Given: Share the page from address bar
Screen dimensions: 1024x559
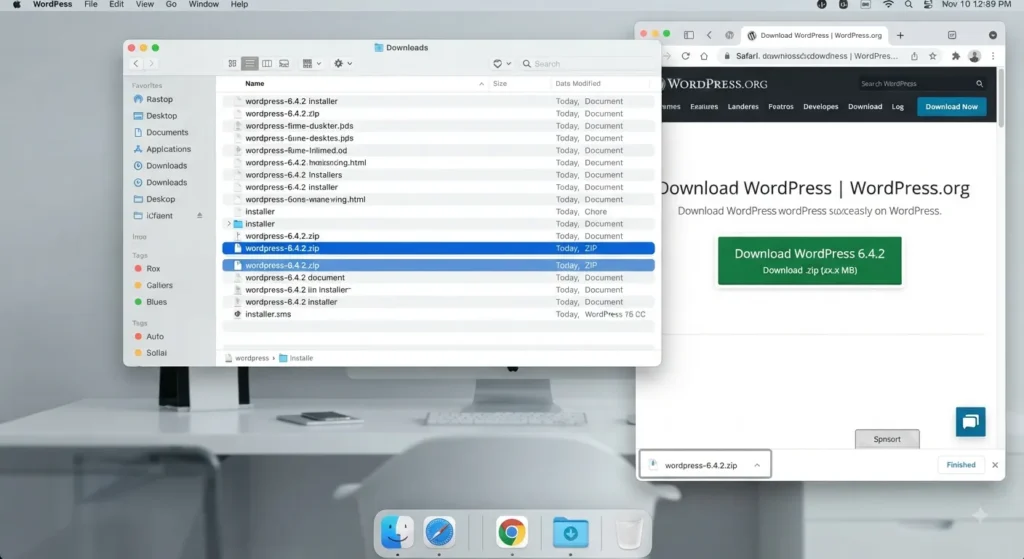Looking at the screenshot, I should coord(914,56).
